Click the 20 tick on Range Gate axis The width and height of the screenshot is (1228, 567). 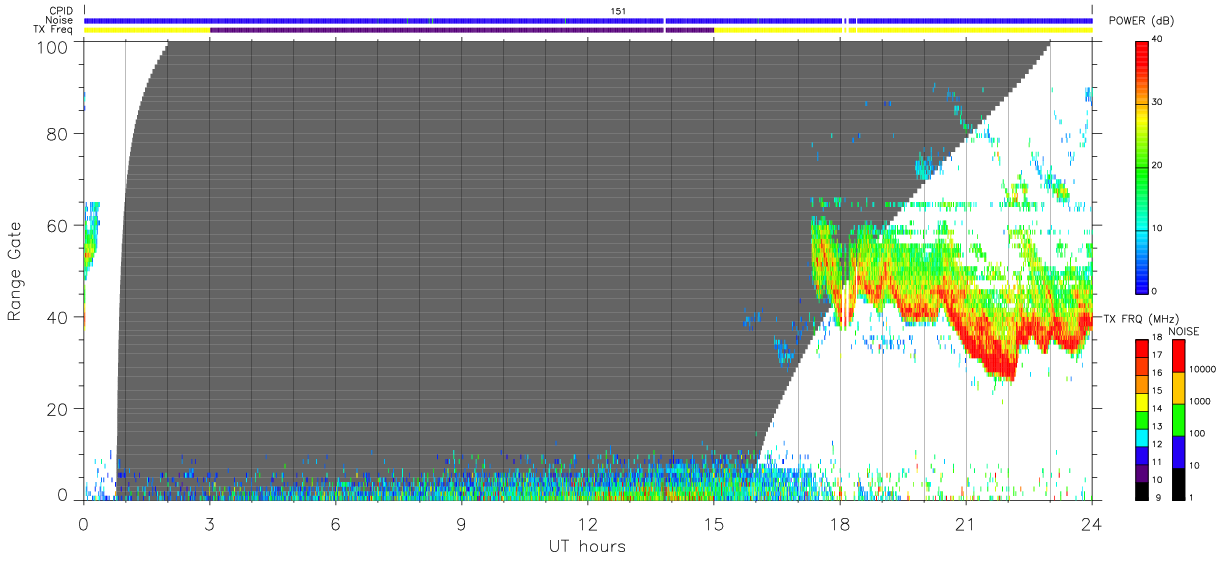tap(57, 409)
